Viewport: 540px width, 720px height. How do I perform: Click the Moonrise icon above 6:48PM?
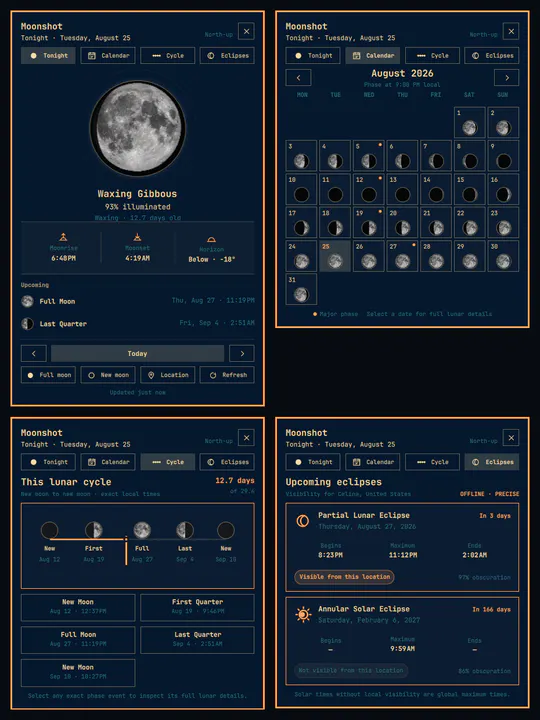coord(63,237)
